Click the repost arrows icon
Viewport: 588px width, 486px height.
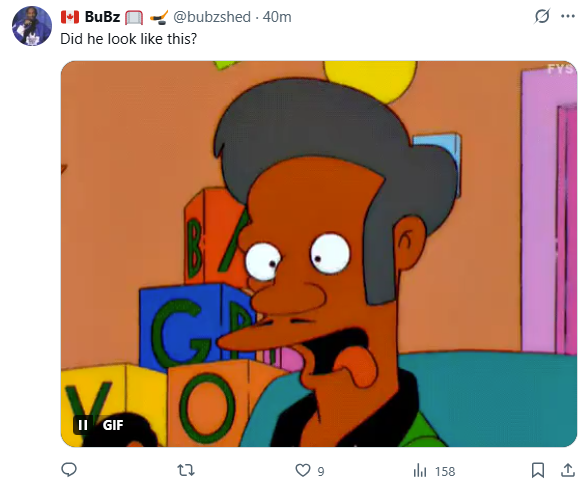186,470
